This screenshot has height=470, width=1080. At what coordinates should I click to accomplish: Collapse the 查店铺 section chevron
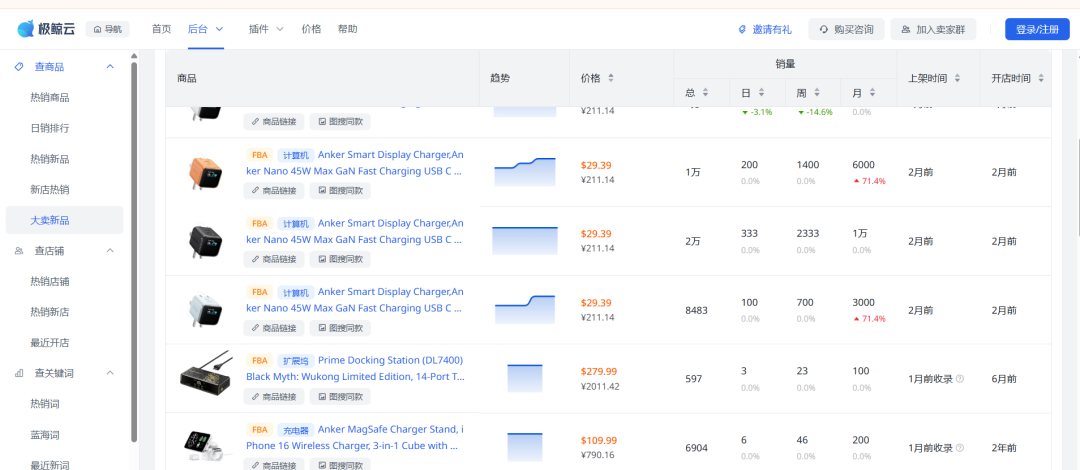pyautogui.click(x=110, y=251)
